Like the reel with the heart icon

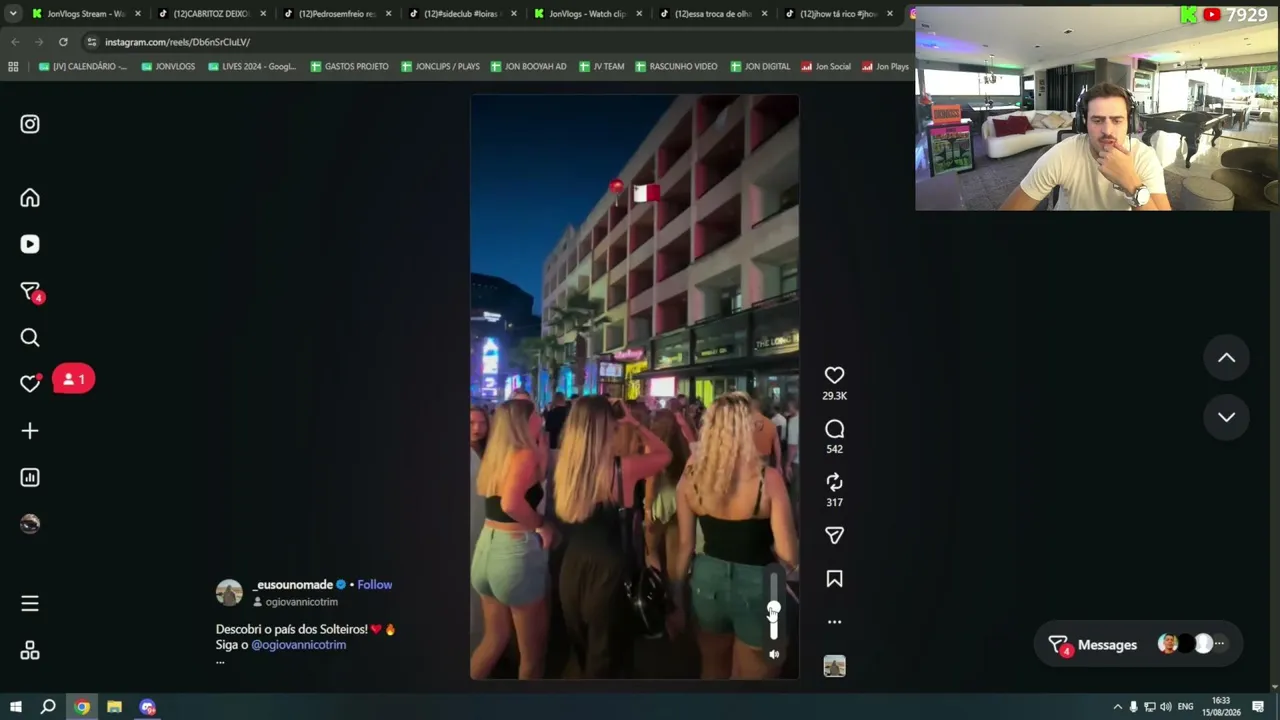[x=834, y=375]
